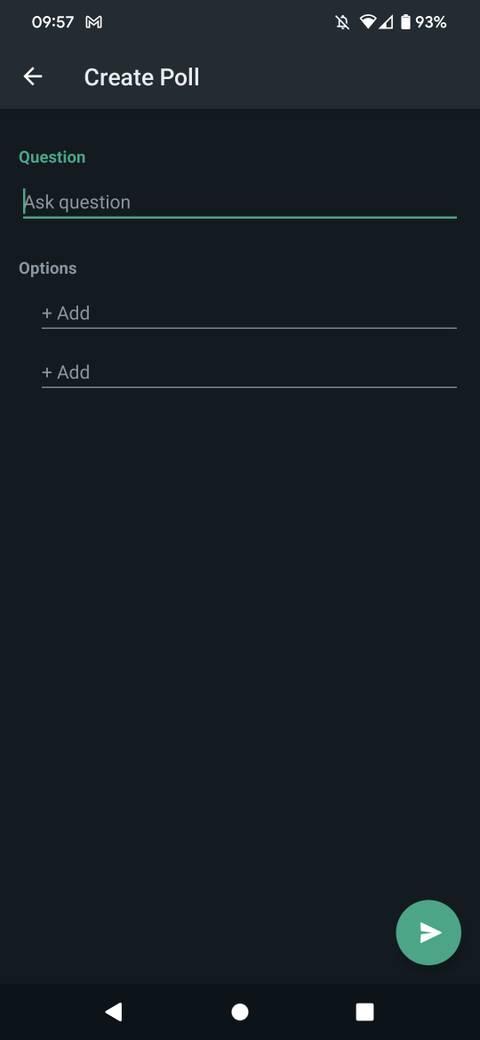Tap the empty area below the option fields
The image size is (480, 1040).
[240, 630]
